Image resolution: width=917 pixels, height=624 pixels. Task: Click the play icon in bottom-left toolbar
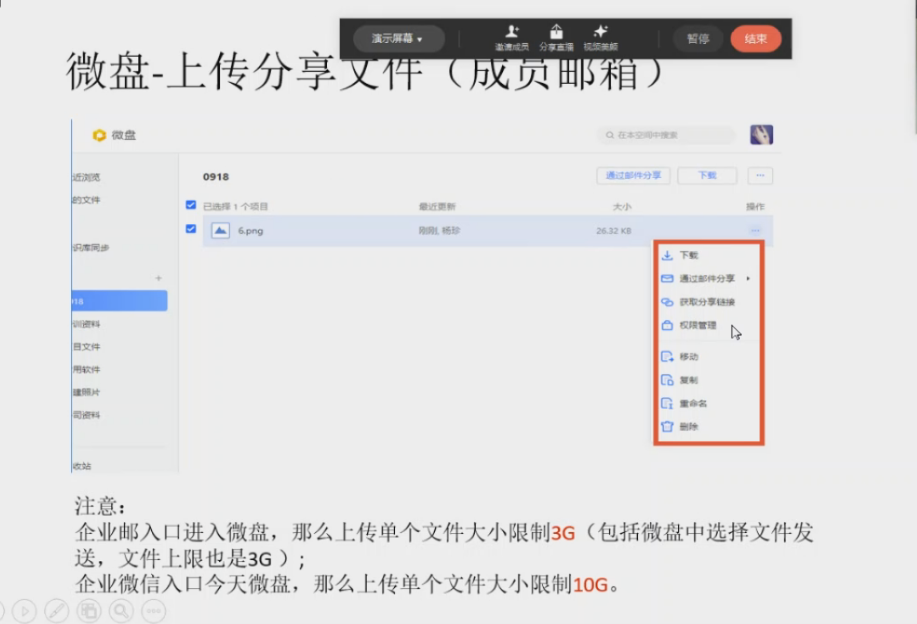tap(24, 610)
